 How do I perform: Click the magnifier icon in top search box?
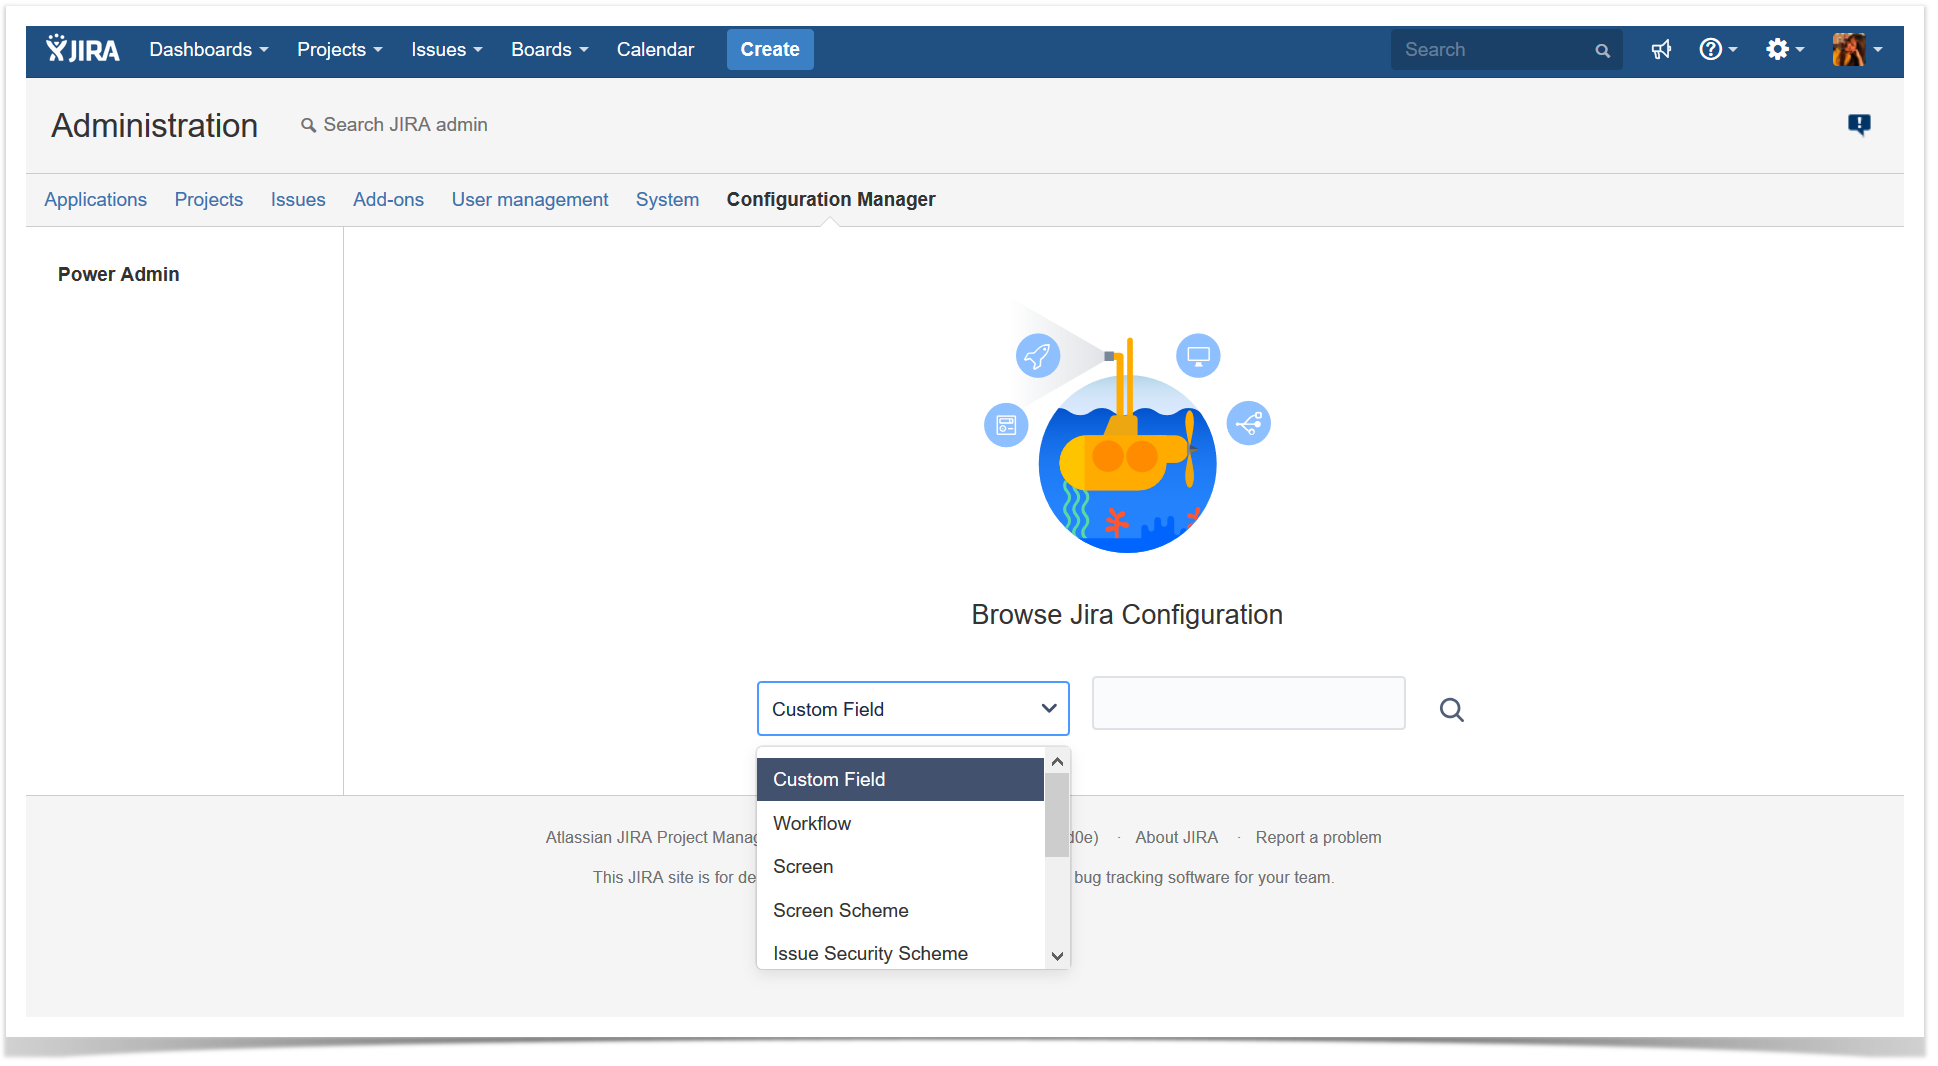(x=1602, y=50)
